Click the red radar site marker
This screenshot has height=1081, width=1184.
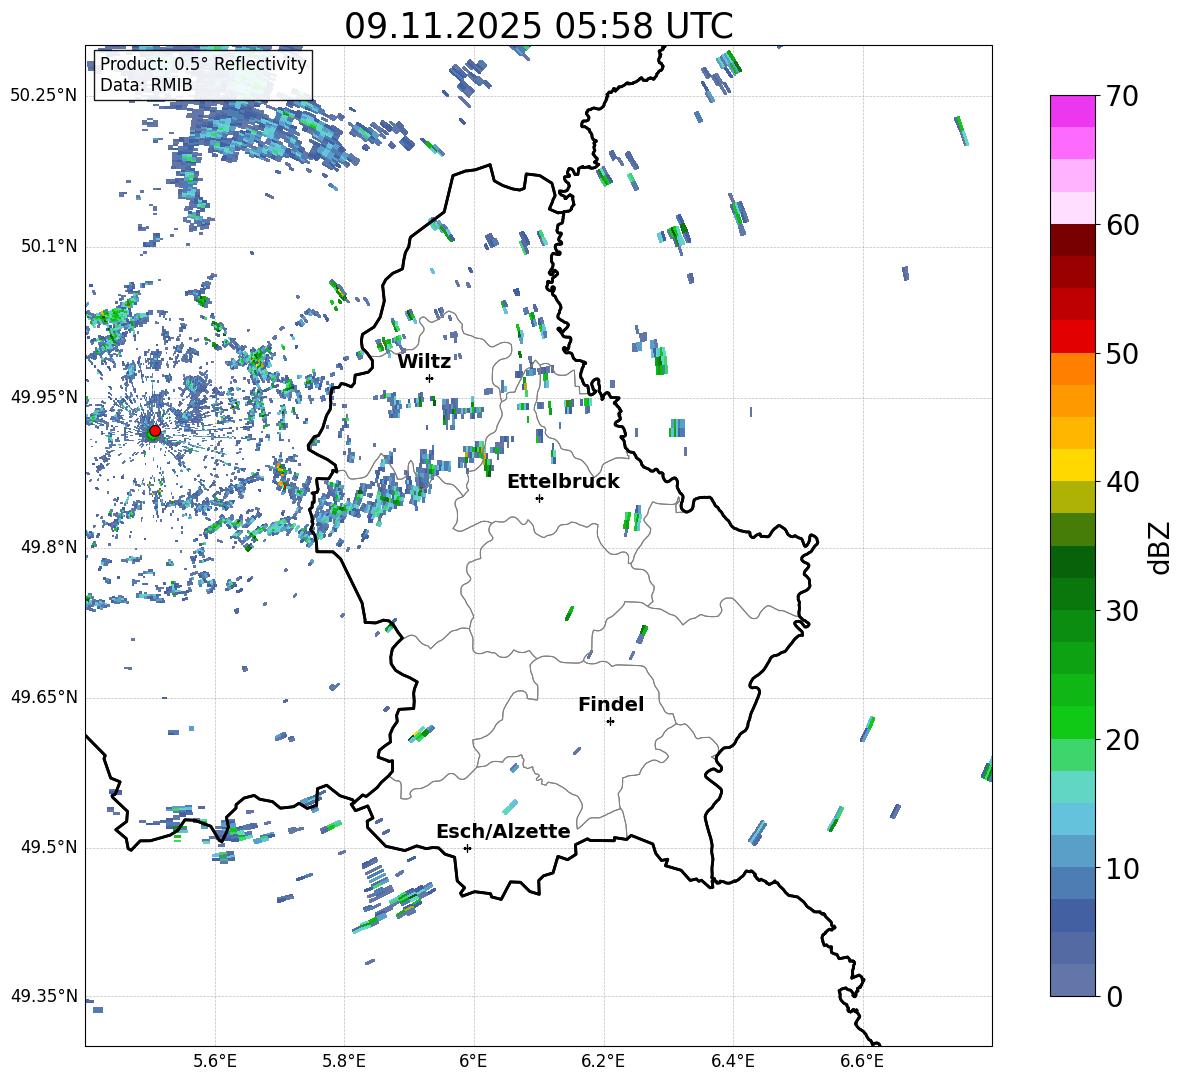[154, 431]
